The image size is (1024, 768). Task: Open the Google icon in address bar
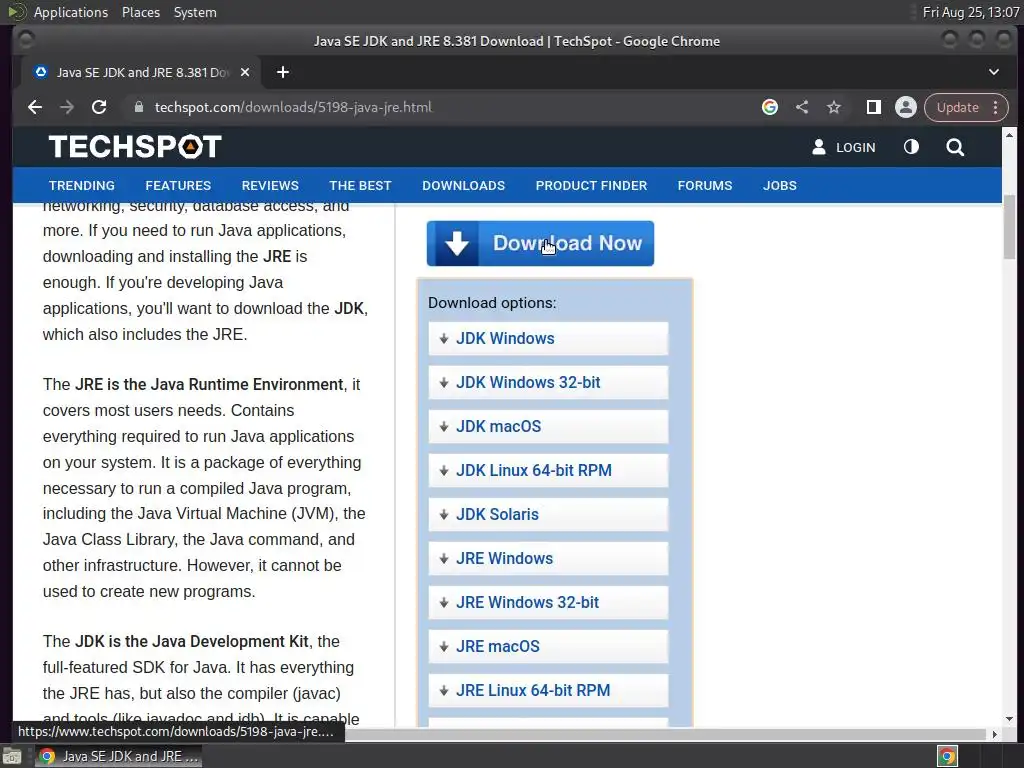click(770, 107)
